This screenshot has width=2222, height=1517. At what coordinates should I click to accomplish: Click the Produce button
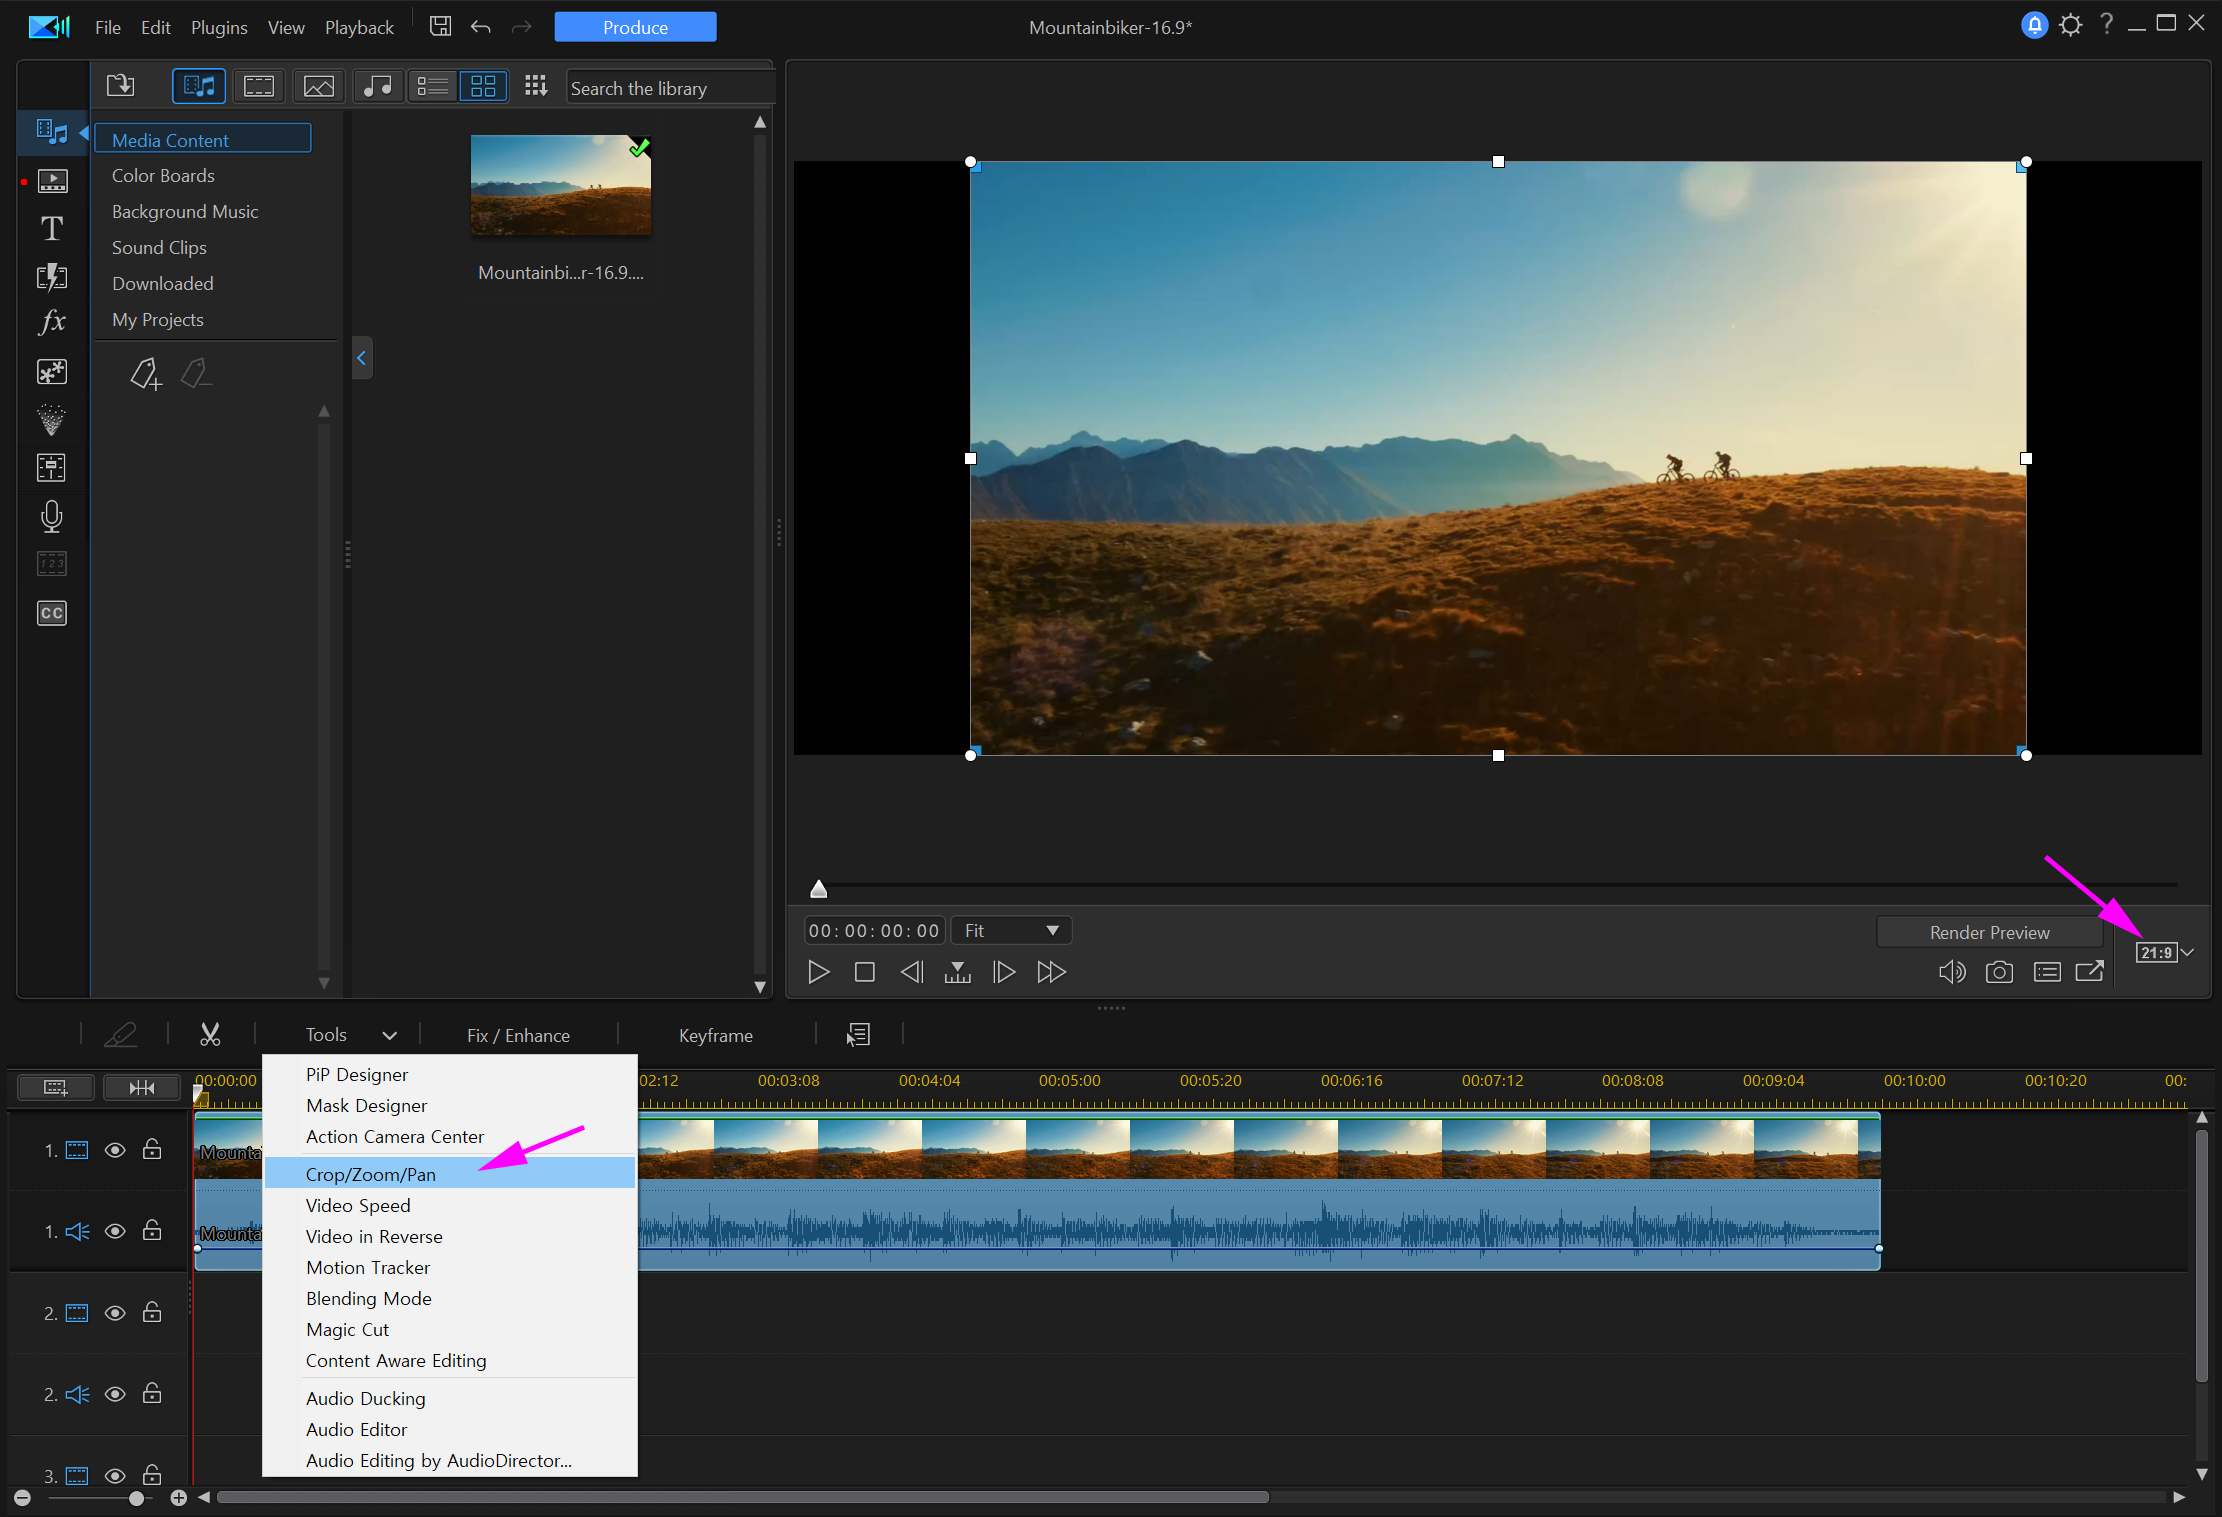click(x=635, y=27)
